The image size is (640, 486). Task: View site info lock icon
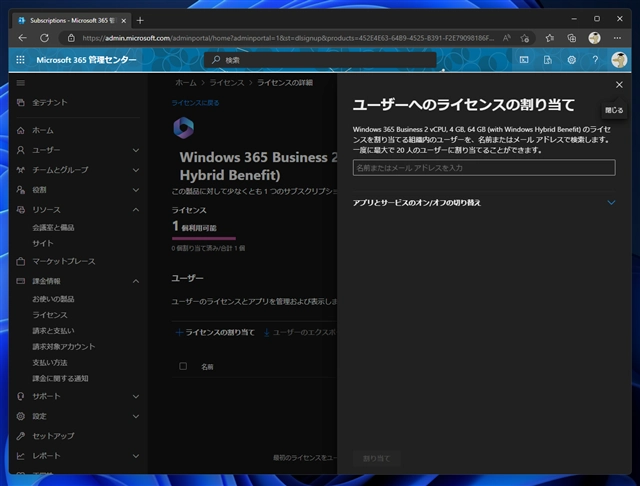tap(71, 38)
